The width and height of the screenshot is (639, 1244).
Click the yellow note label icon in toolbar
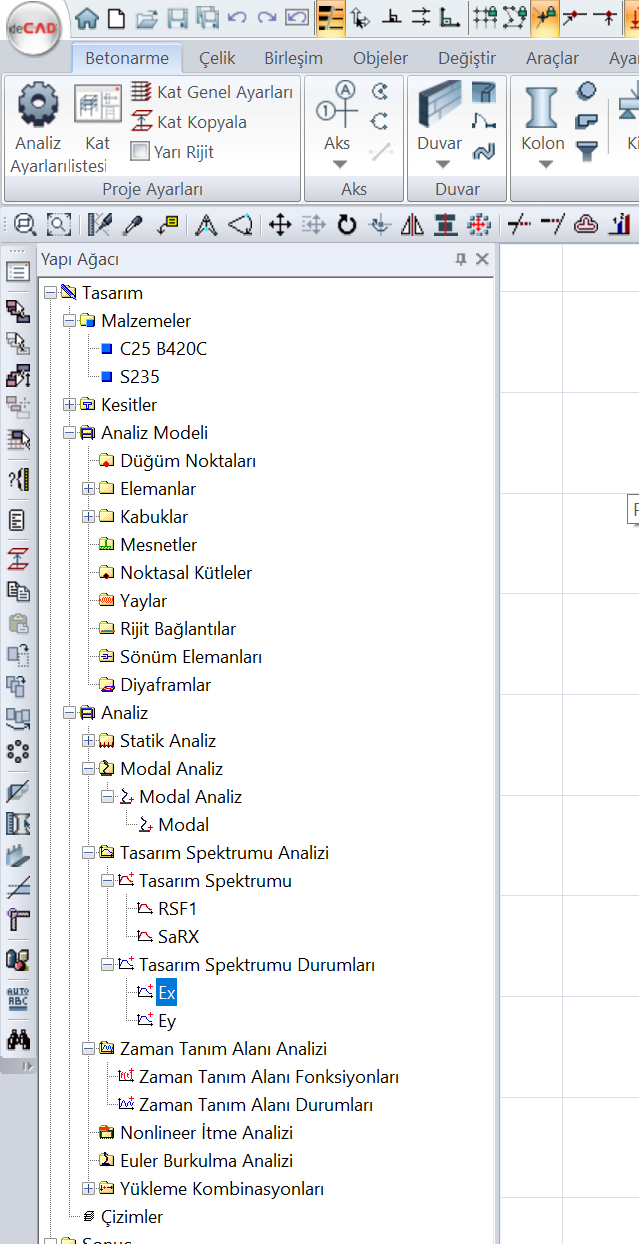pos(166,225)
